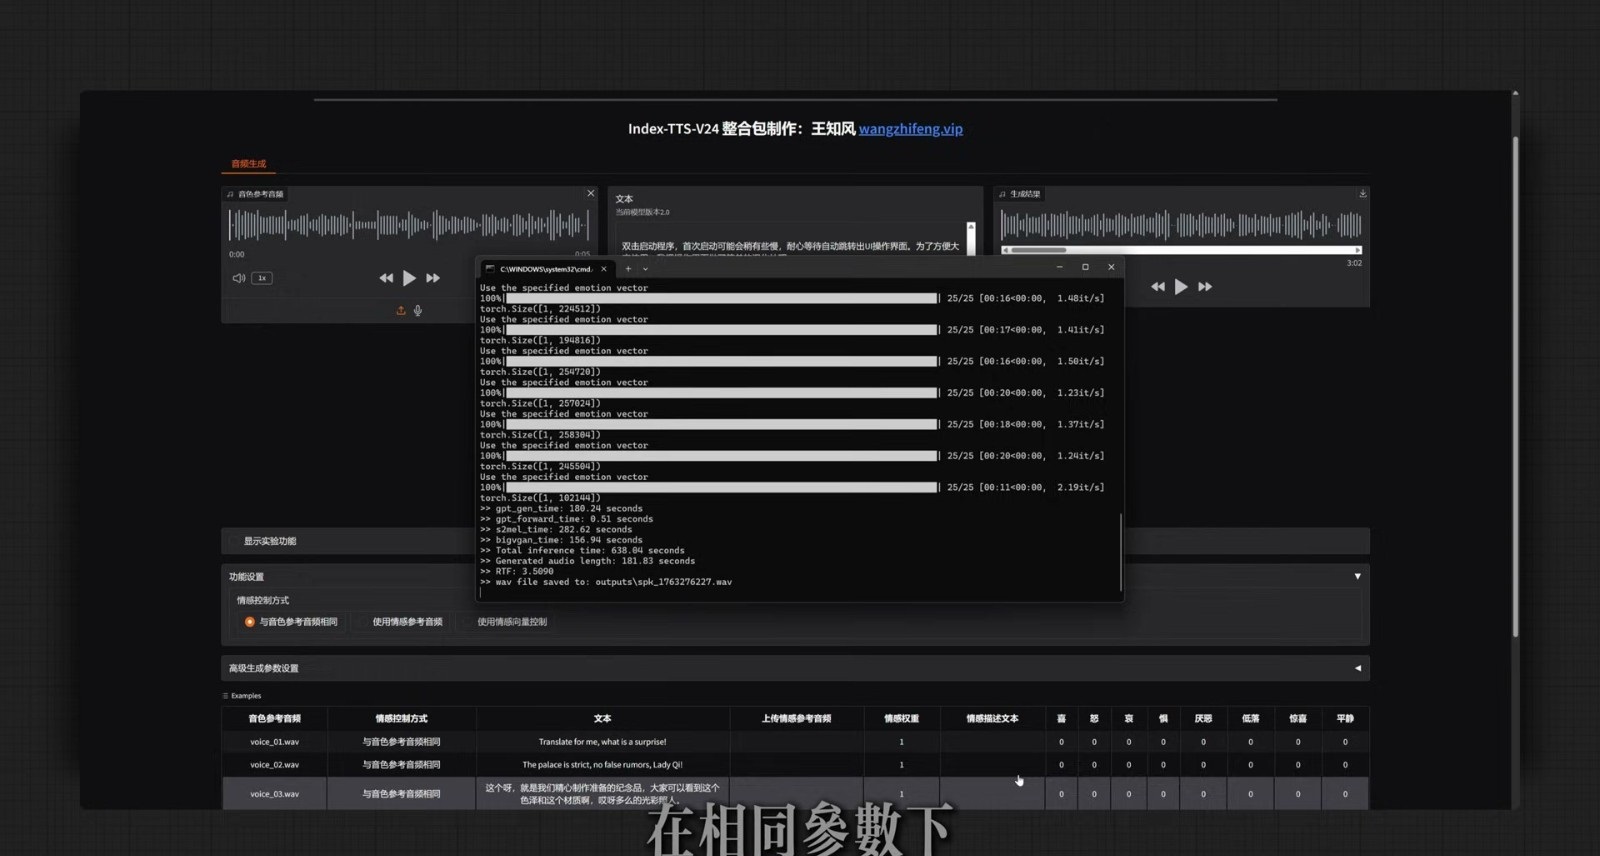Play the reference voice audio
The image size is (1600, 856).
[409, 278]
